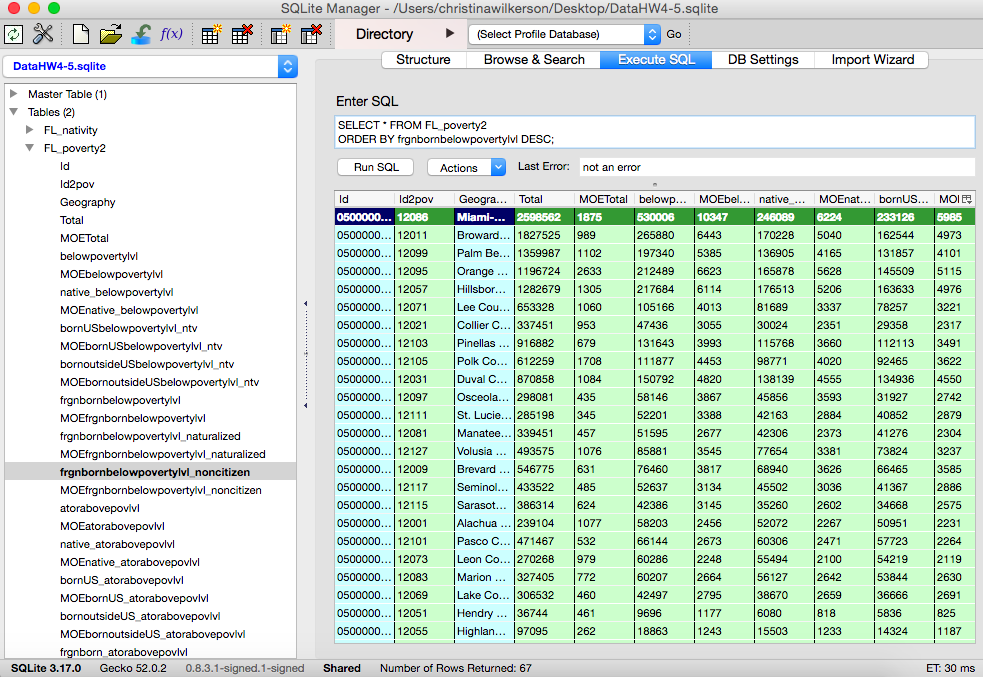The height and width of the screenshot is (677, 983).
Task: Click the green Refresh icon in toolbar
Action: click(x=14, y=34)
